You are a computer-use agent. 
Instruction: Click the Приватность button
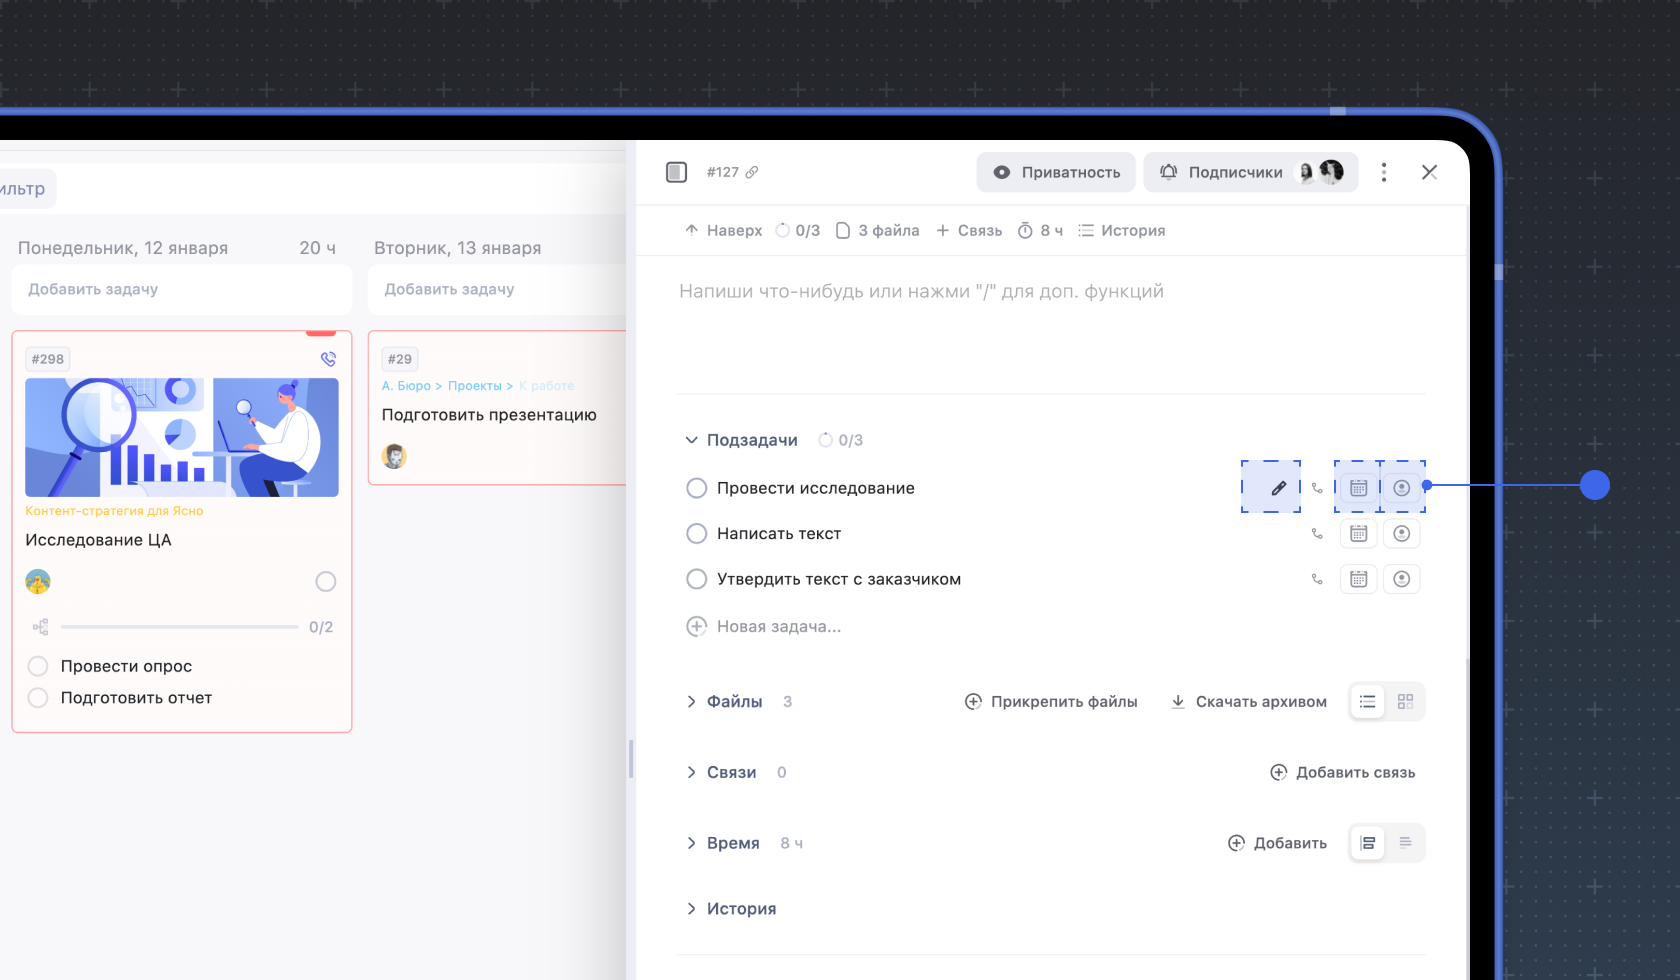[x=1056, y=172]
